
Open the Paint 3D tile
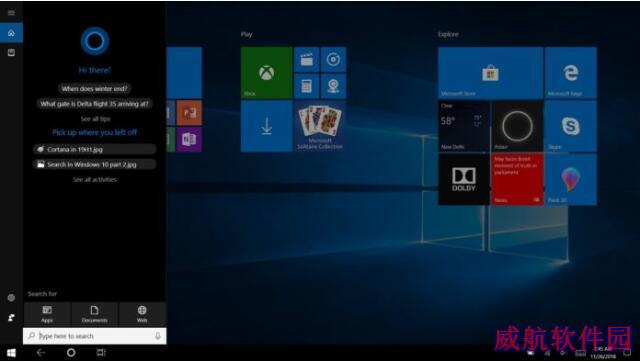click(571, 180)
